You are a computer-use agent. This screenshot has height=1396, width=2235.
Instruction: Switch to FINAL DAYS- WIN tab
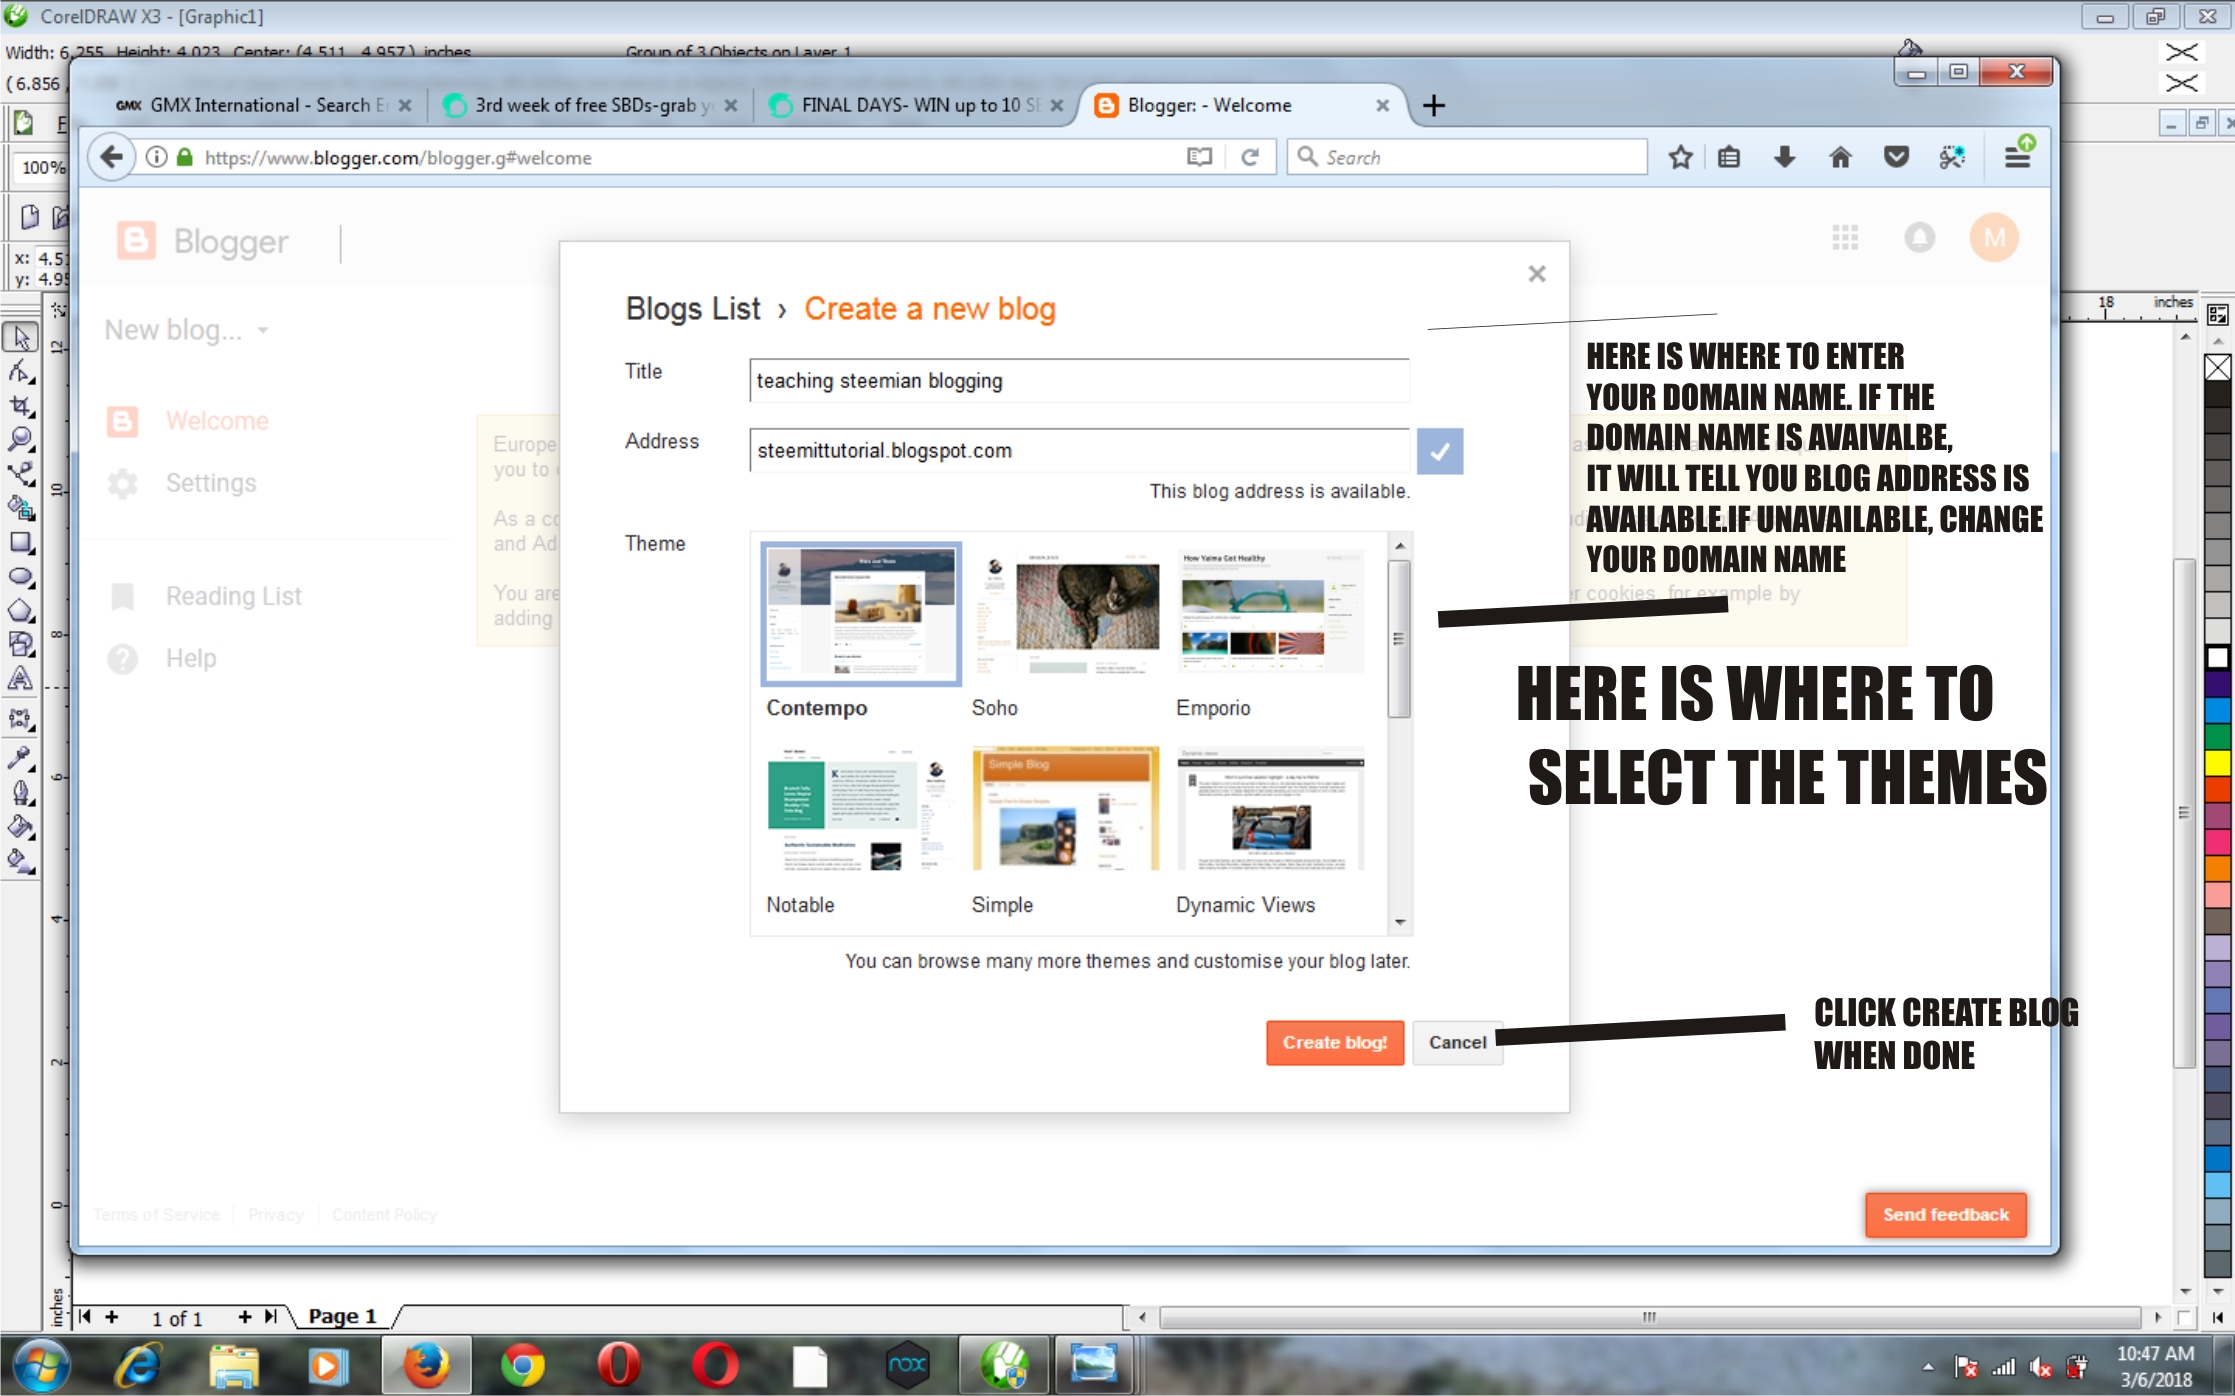click(x=916, y=105)
